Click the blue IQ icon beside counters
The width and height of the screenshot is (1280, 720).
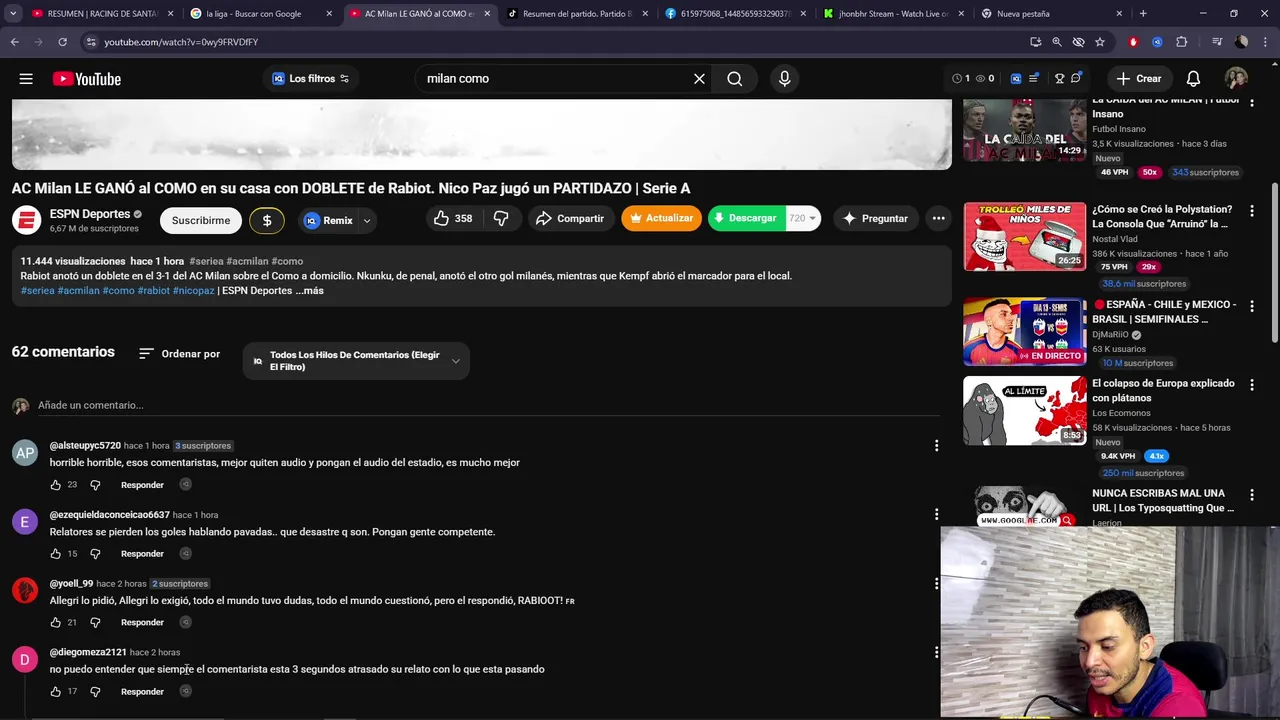tap(1016, 78)
